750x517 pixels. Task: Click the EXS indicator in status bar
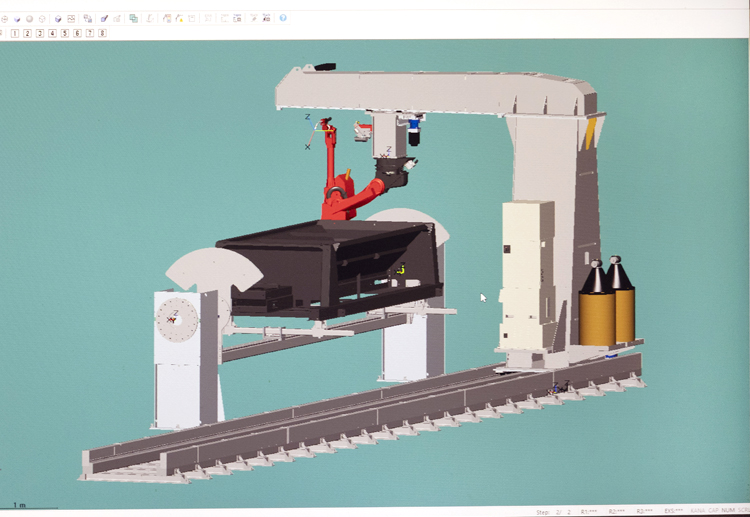pos(673,511)
